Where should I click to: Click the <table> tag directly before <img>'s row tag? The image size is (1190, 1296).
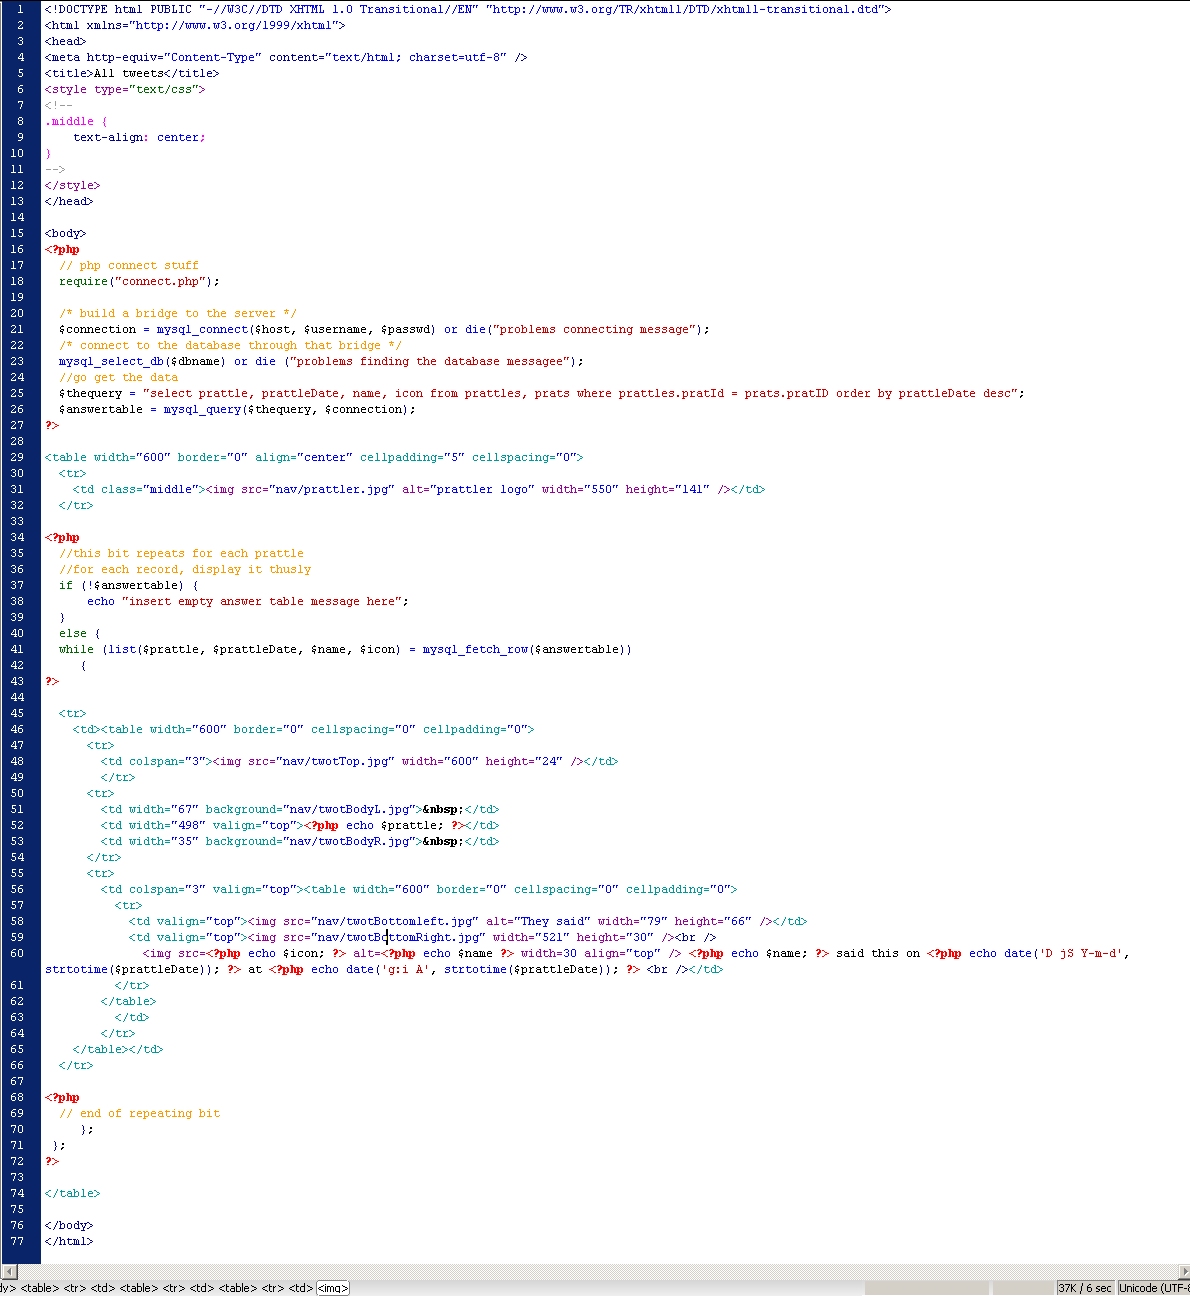(x=238, y=1288)
